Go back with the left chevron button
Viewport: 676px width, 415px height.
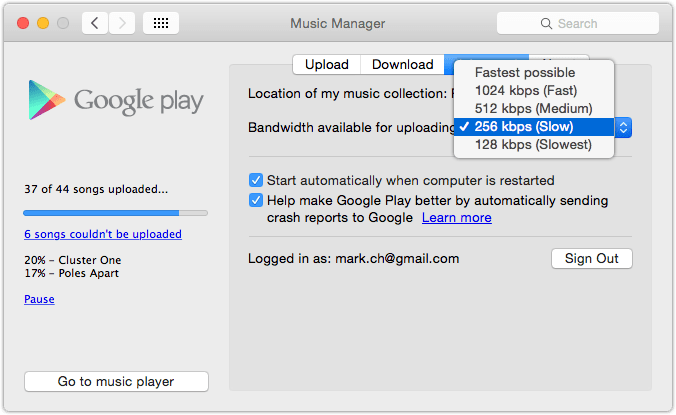pos(95,23)
